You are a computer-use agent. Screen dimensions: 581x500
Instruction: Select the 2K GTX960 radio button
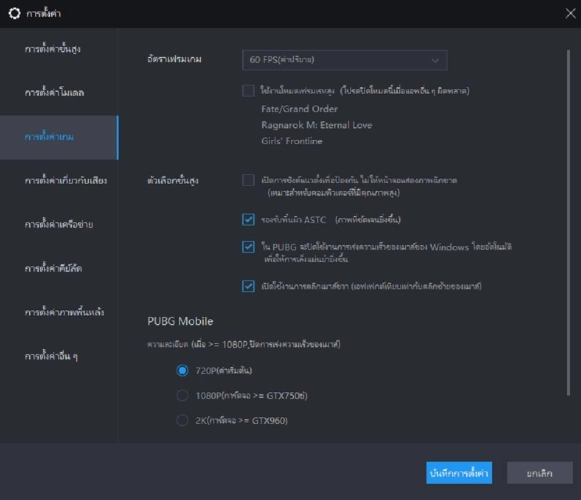(182, 420)
